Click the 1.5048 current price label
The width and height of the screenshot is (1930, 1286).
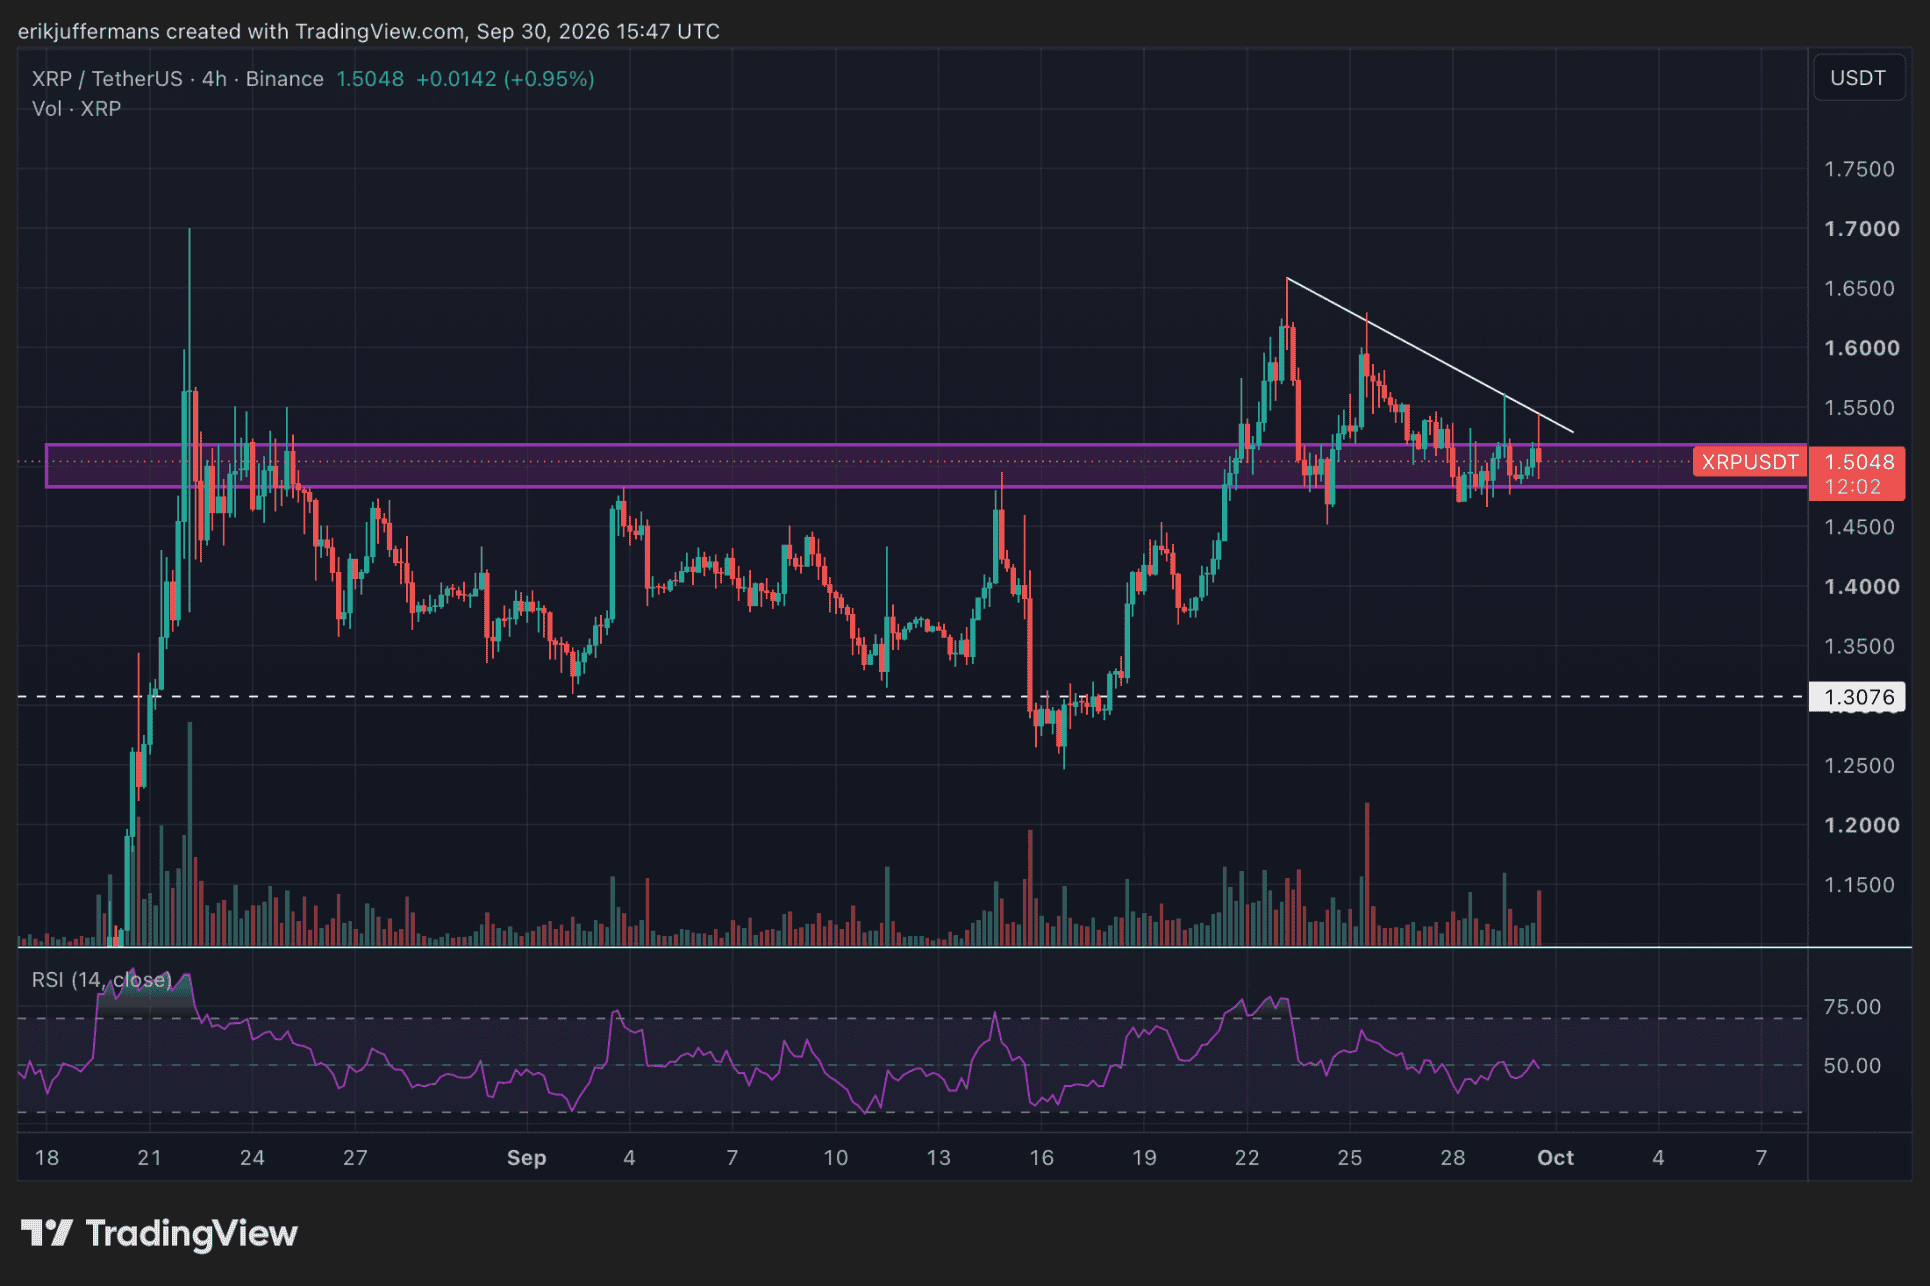(x=1859, y=462)
